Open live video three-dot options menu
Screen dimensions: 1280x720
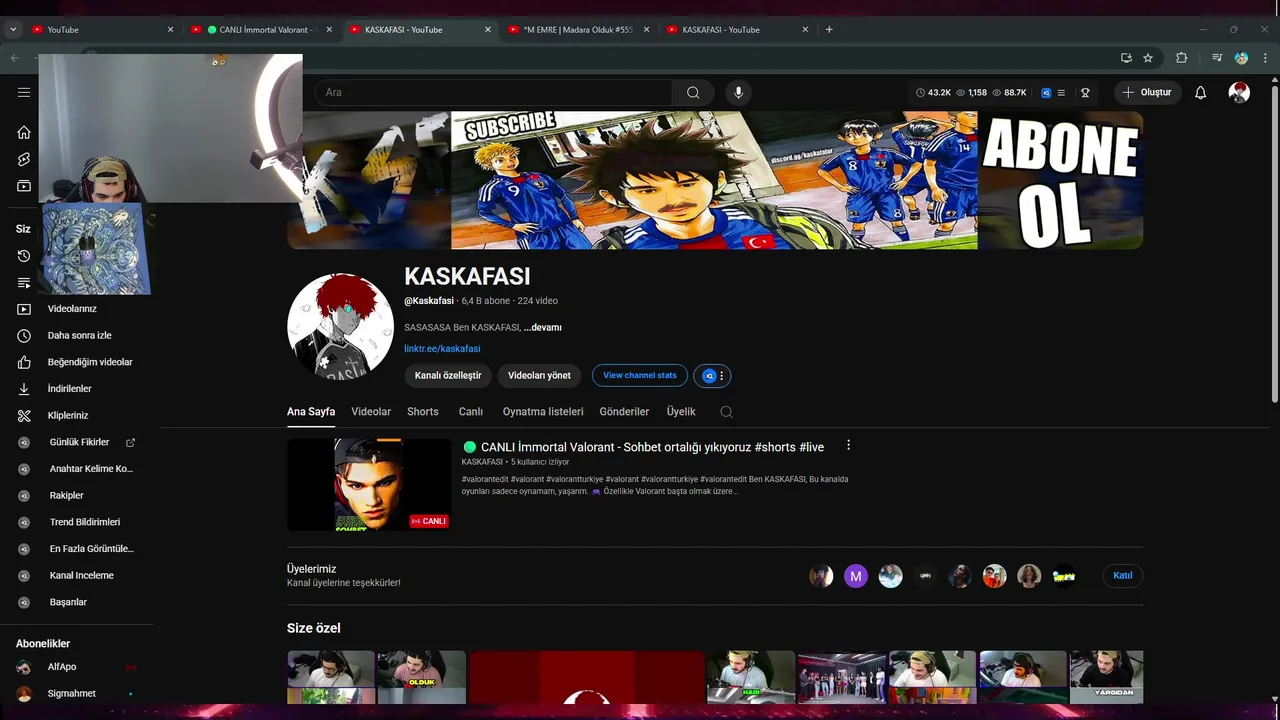pyautogui.click(x=848, y=445)
